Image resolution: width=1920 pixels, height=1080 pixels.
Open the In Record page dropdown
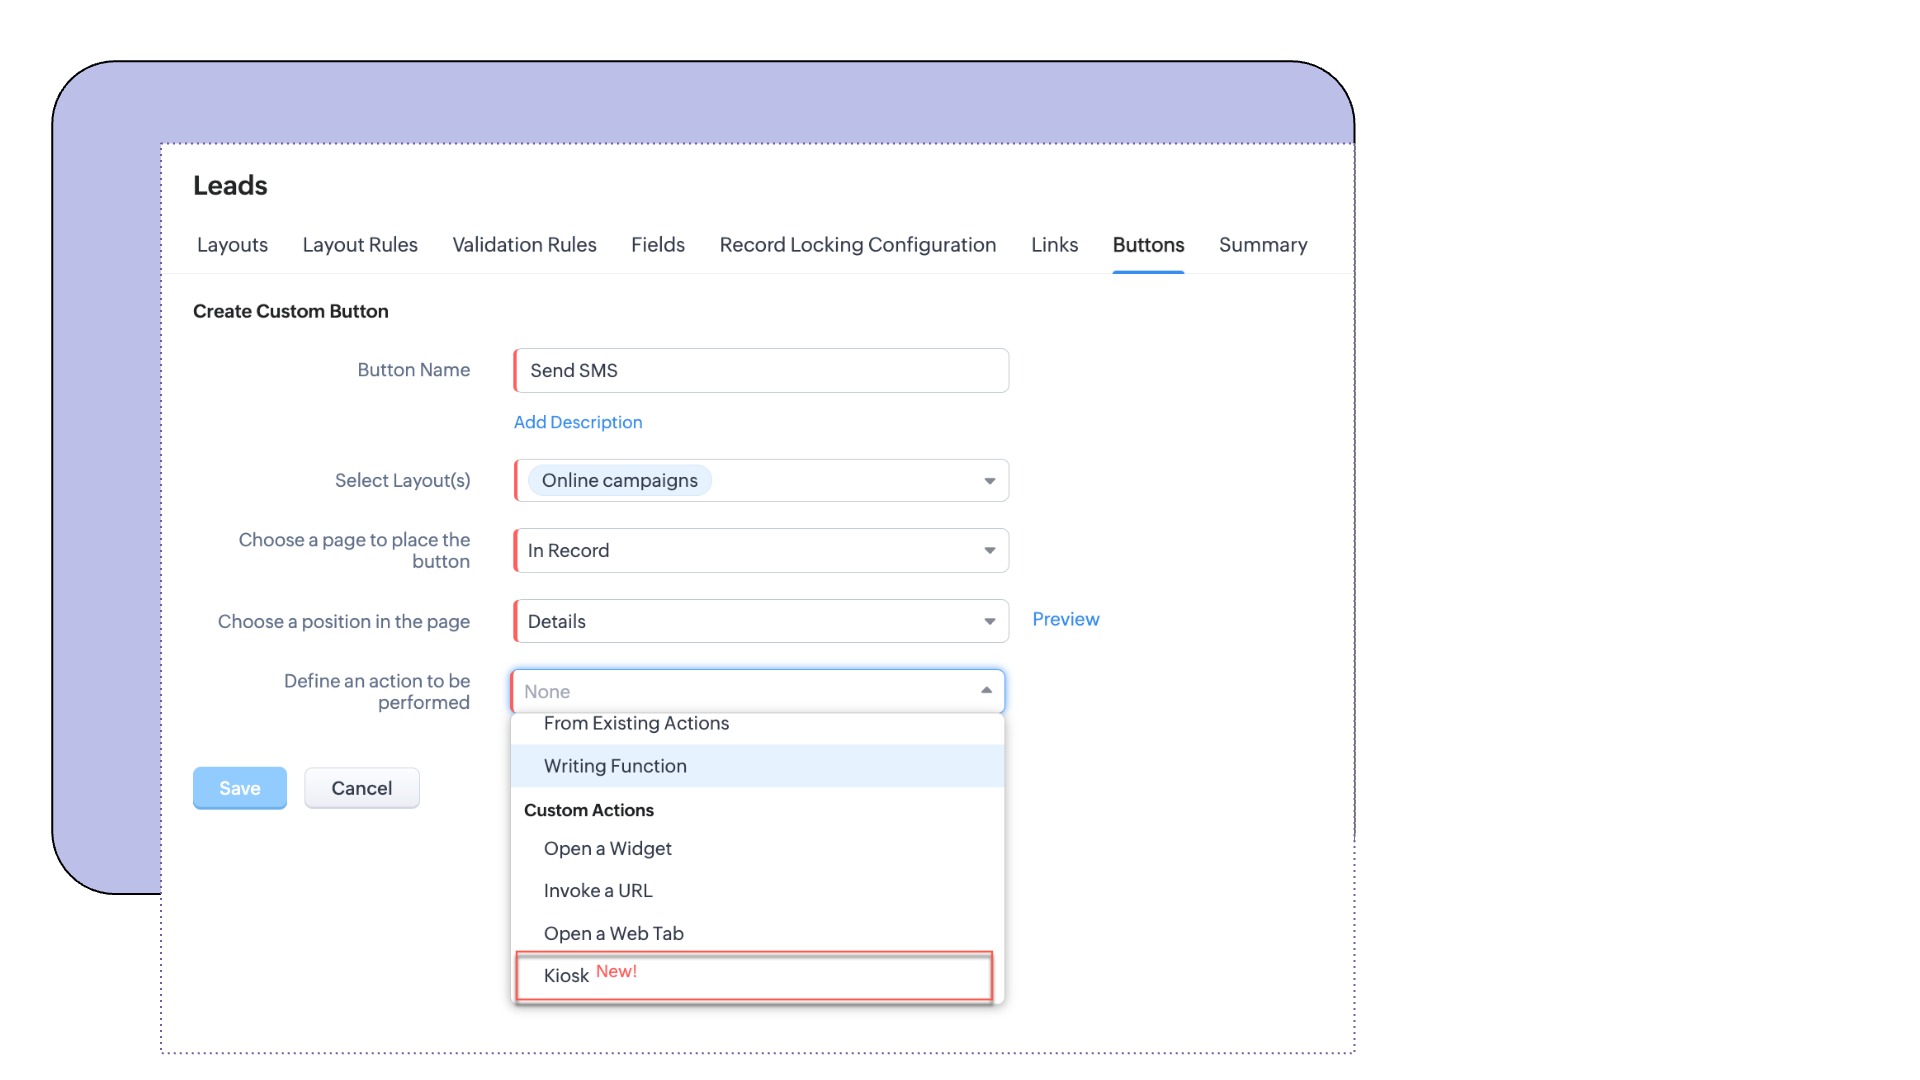coord(760,551)
